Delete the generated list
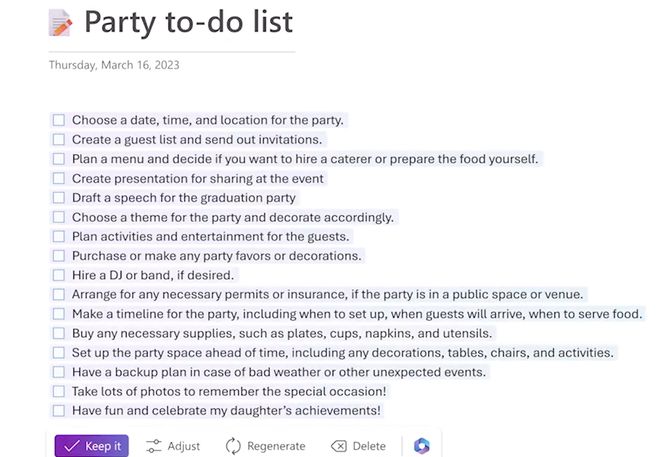Screen dimensions: 660x457 pyautogui.click(x=358, y=446)
